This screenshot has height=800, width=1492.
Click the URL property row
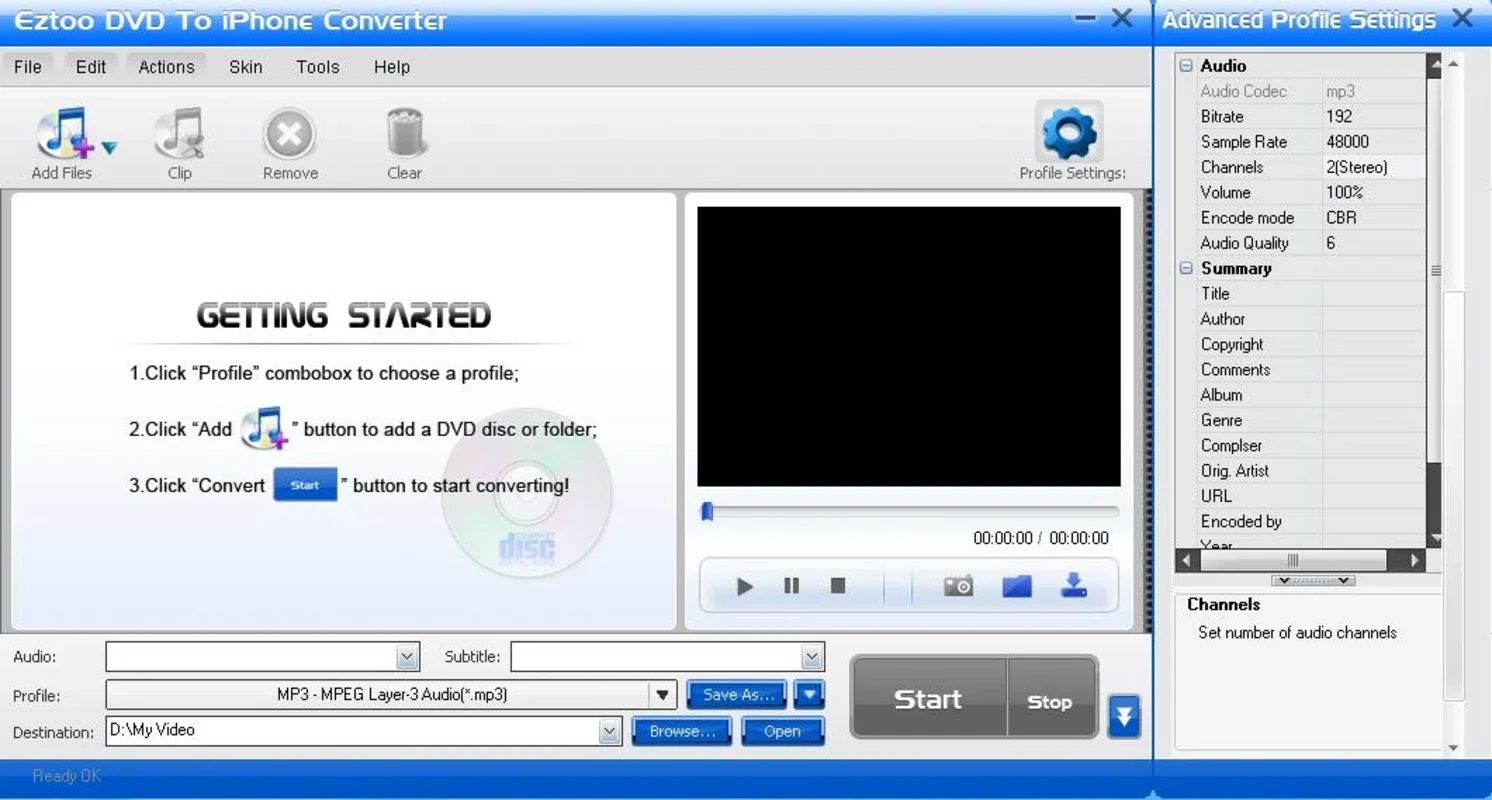1311,496
